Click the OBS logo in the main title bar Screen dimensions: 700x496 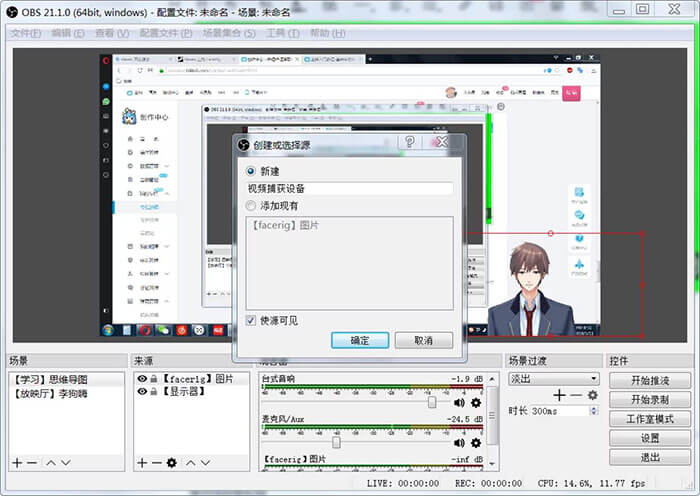[12, 12]
